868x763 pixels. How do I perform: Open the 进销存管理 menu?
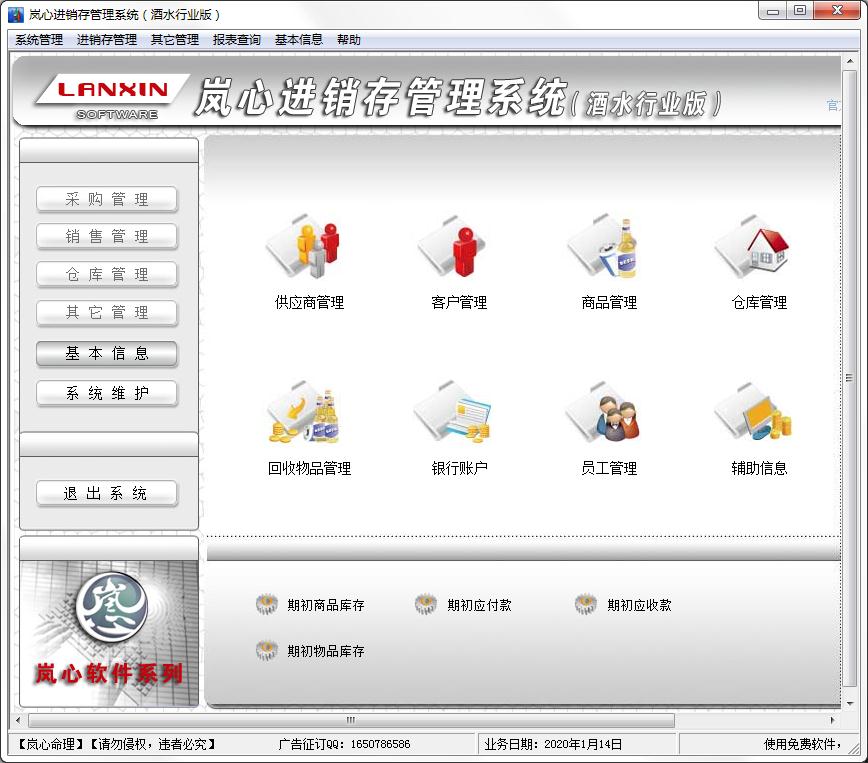(x=107, y=40)
